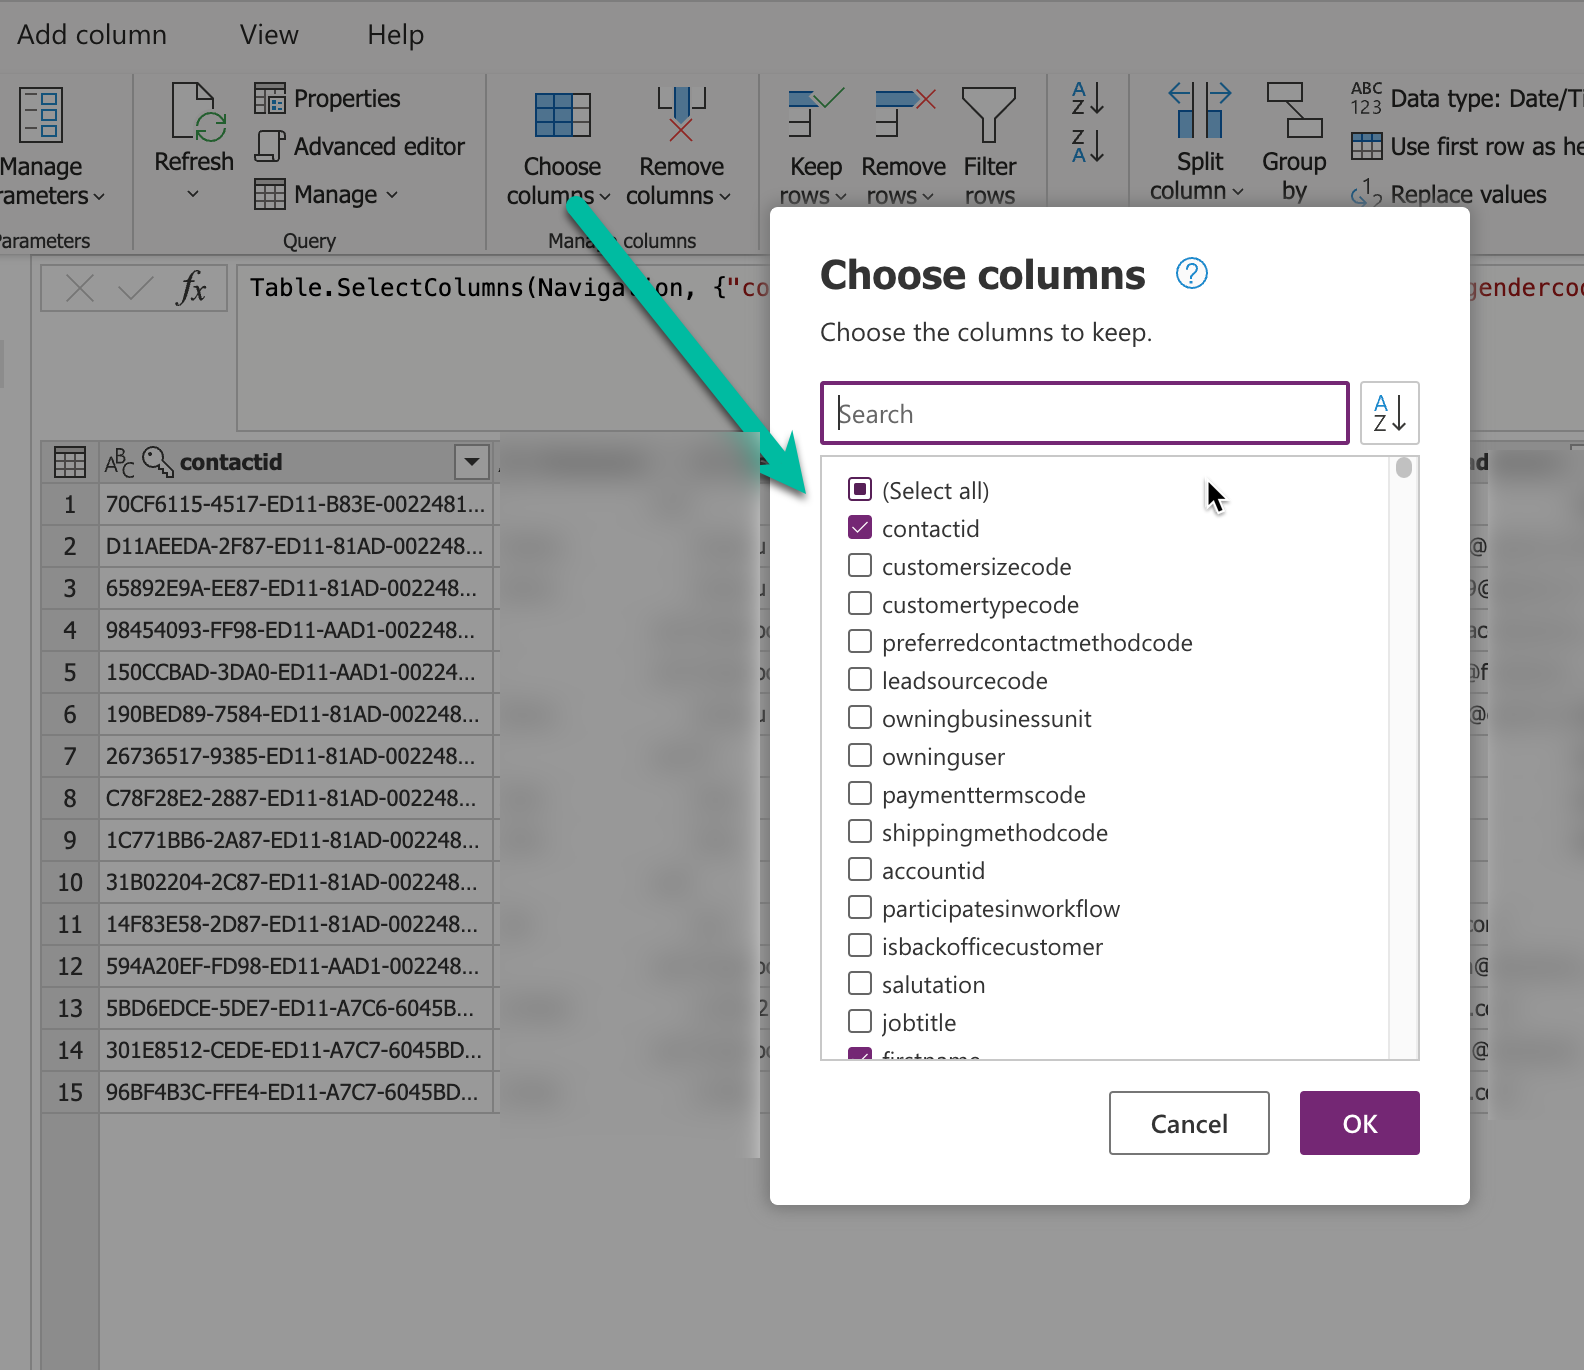Expand the Manage parameters dropdown arrow

pyautogui.click(x=99, y=196)
